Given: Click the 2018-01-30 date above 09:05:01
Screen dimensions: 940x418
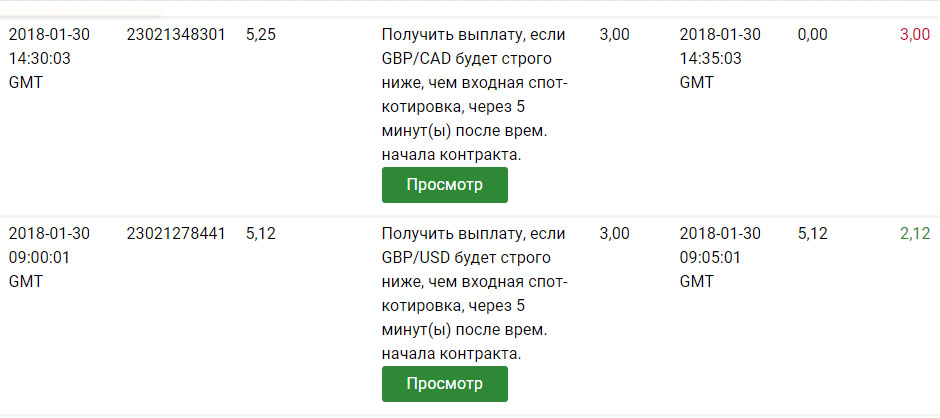Looking at the screenshot, I should pyautogui.click(x=719, y=234).
